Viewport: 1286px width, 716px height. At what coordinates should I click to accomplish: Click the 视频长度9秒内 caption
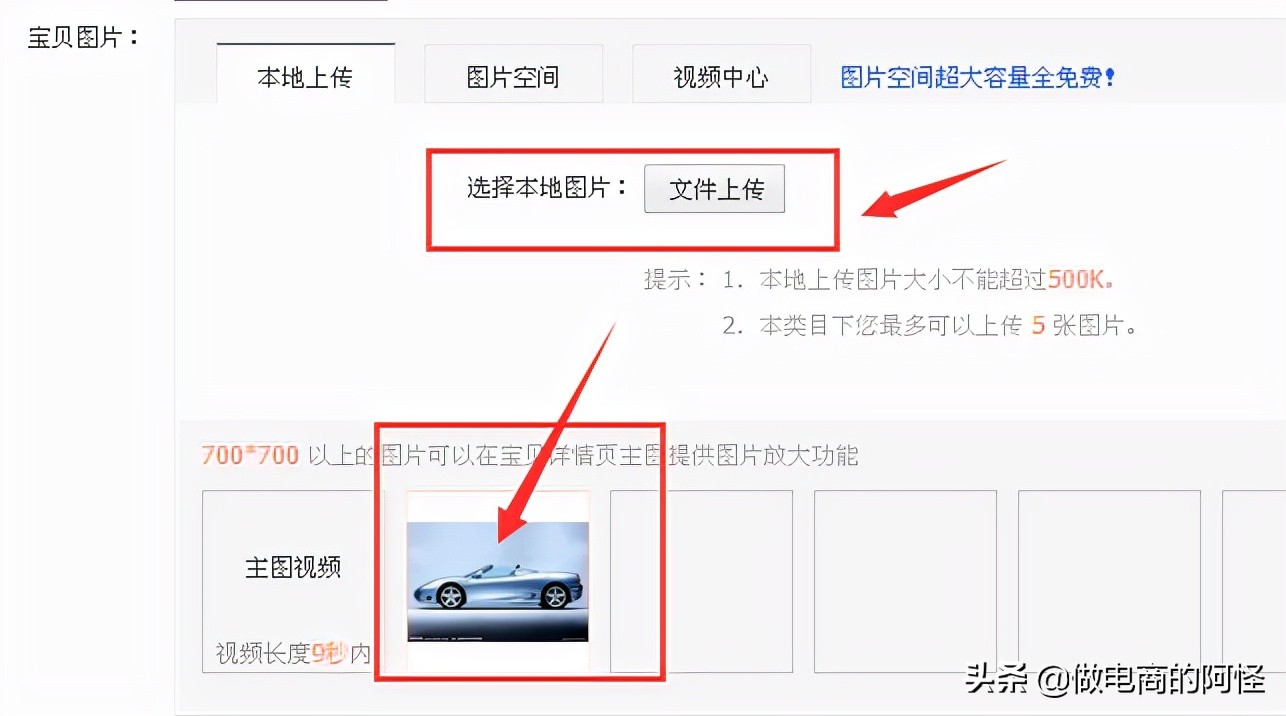point(293,654)
